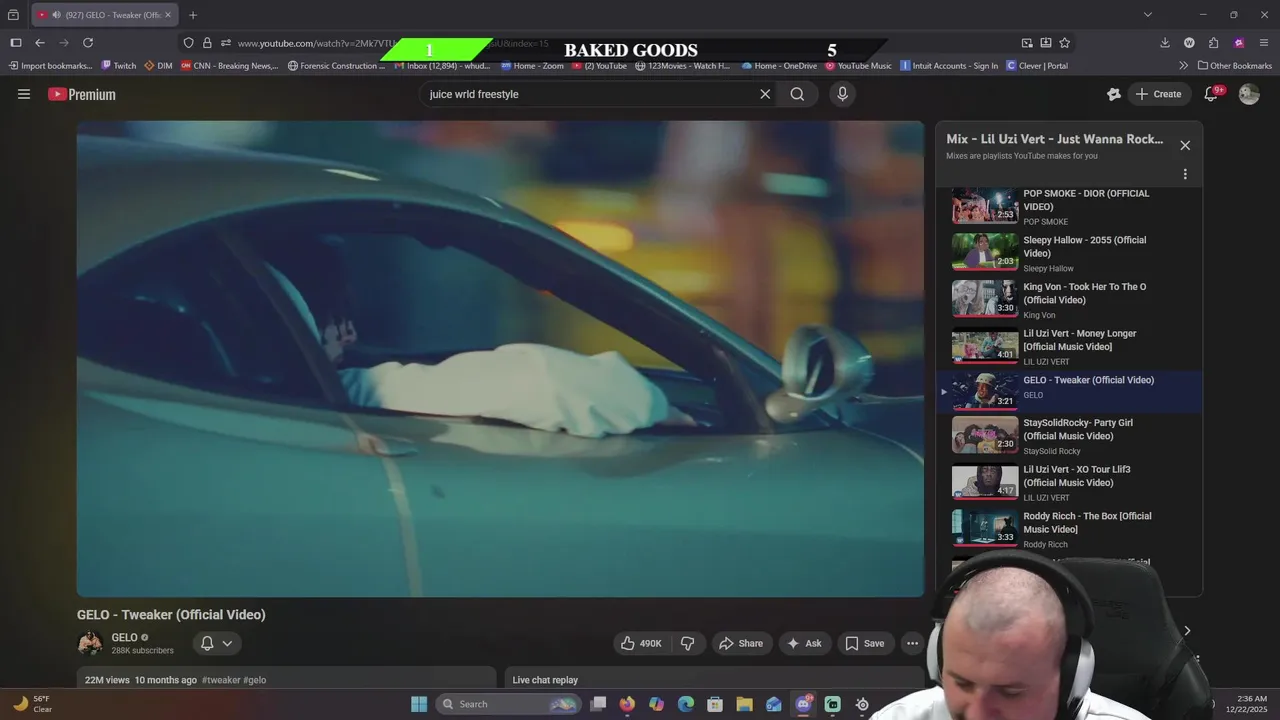Play Lil Uzi Vert - Money Longer

point(1070,347)
